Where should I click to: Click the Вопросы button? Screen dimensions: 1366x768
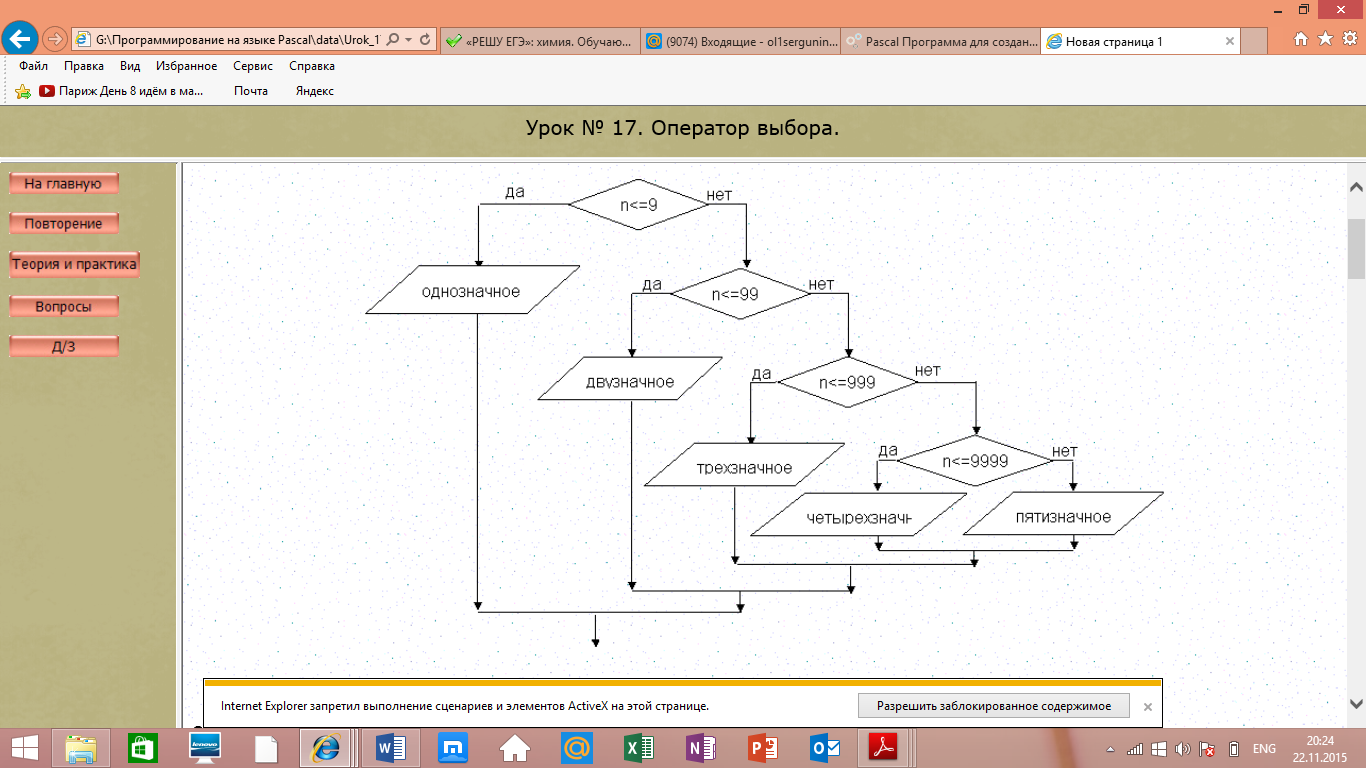63,306
